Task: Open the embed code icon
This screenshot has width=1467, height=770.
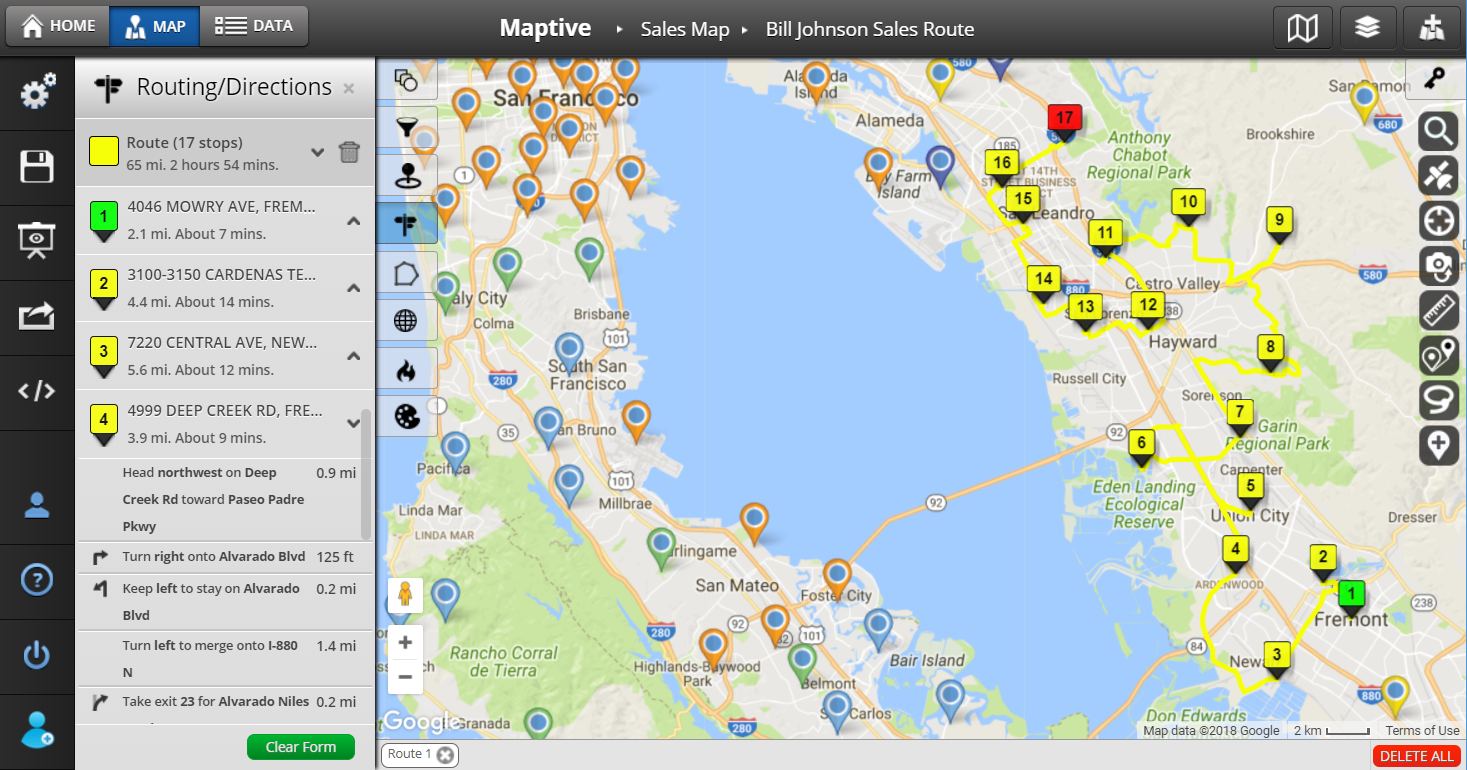Action: point(37,391)
